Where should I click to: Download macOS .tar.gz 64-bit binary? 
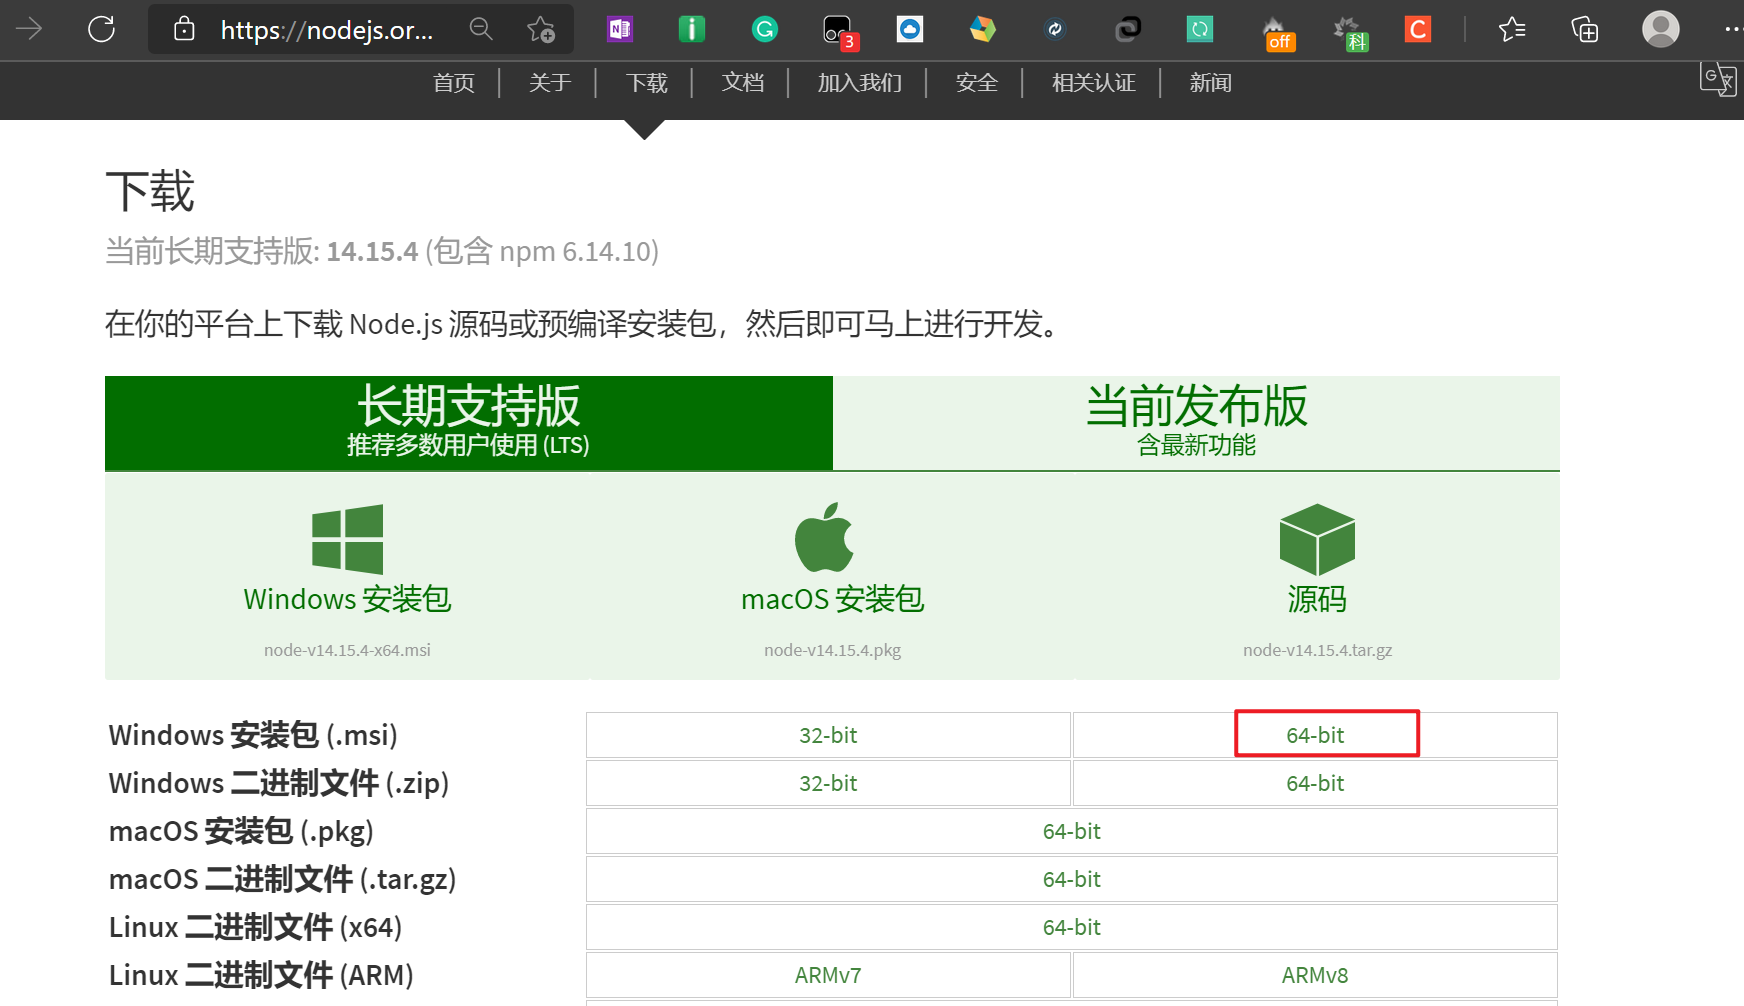point(1072,879)
